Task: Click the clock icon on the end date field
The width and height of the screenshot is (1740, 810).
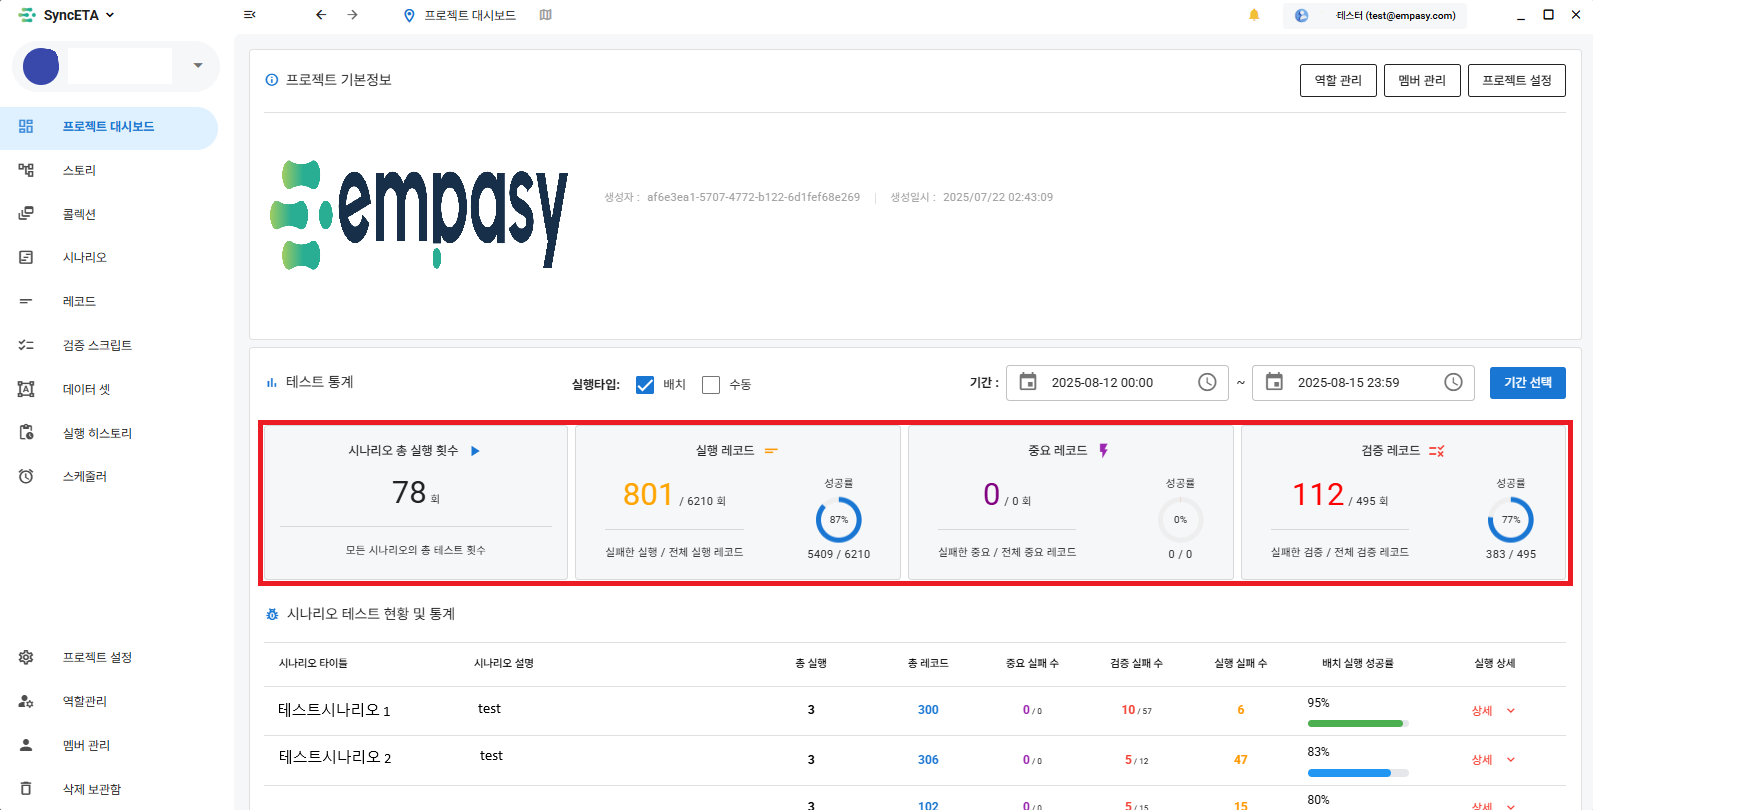Action: click(x=1453, y=382)
